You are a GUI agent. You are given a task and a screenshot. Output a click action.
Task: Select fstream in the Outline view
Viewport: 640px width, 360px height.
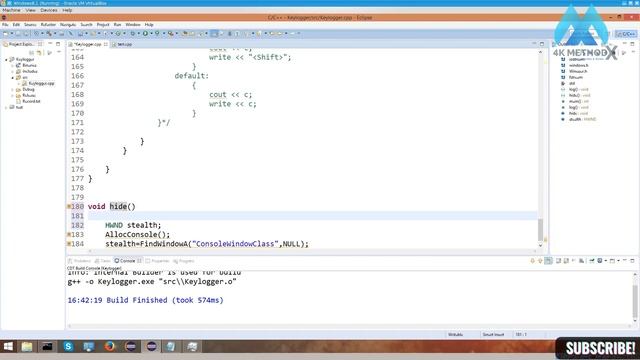point(576,77)
